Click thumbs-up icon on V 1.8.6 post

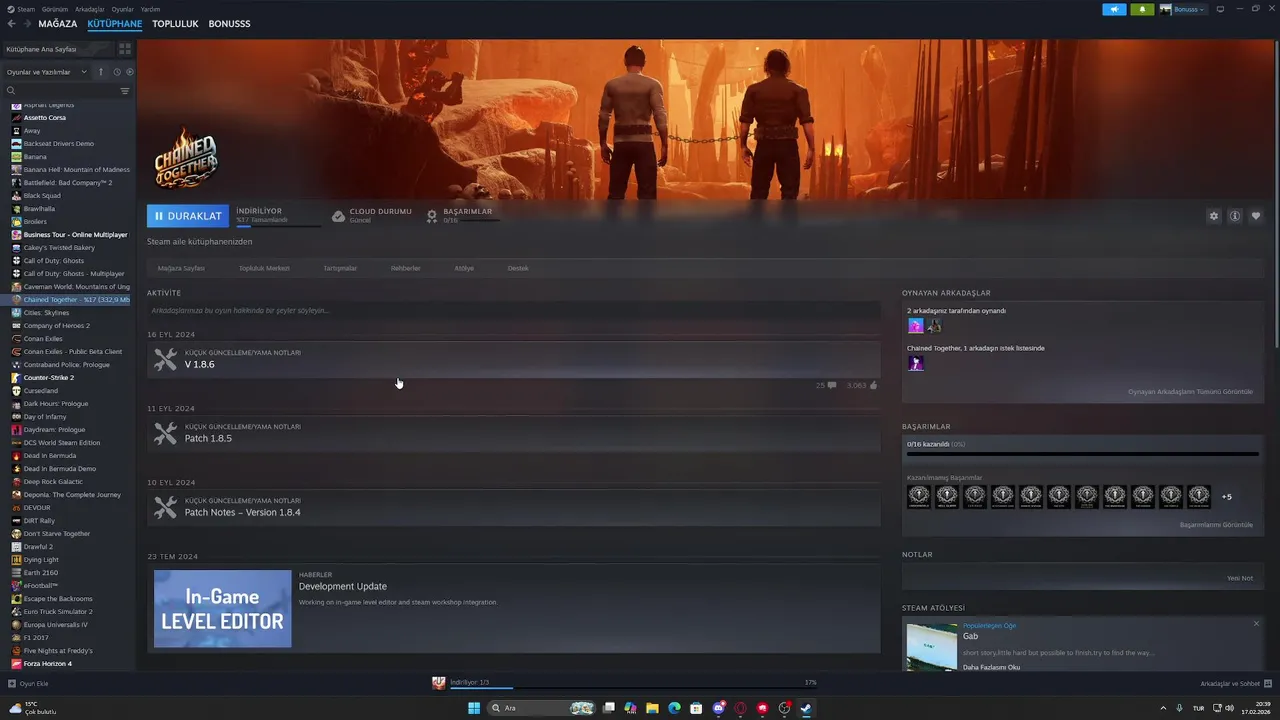[x=873, y=385]
